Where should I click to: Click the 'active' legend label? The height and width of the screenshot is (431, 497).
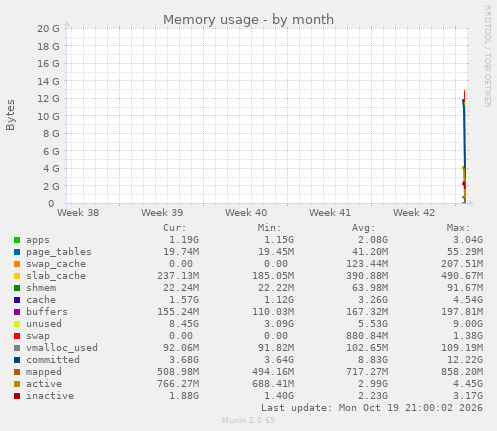[44, 384]
